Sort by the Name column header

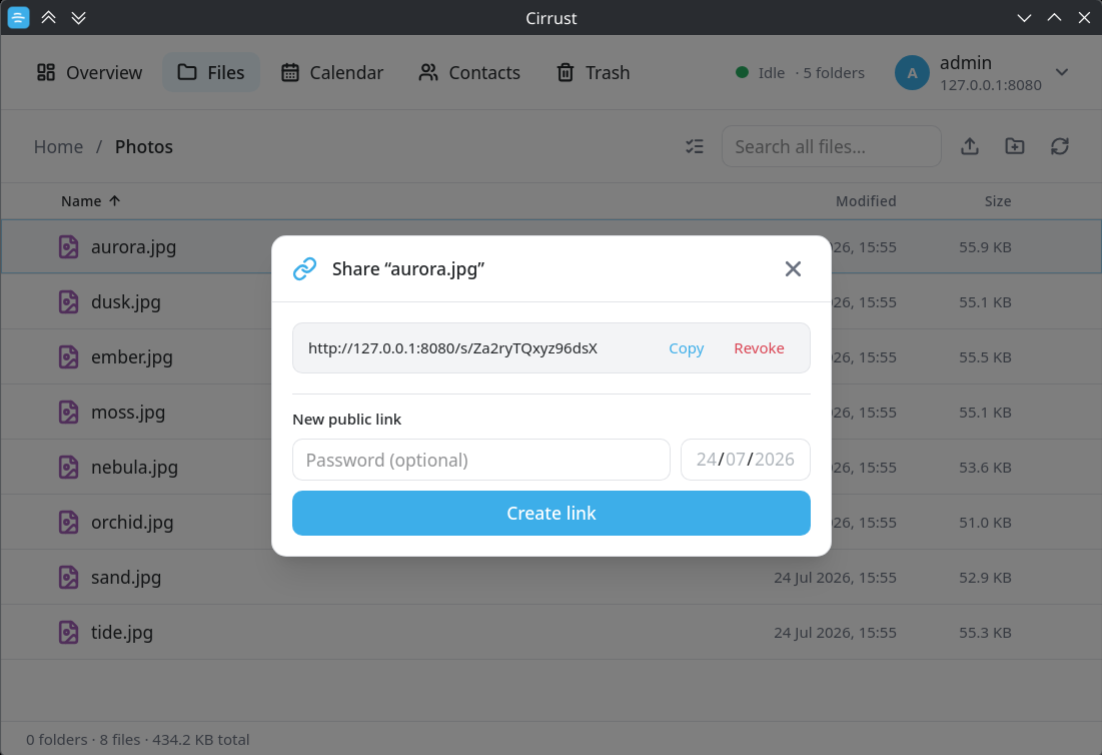[x=91, y=201]
